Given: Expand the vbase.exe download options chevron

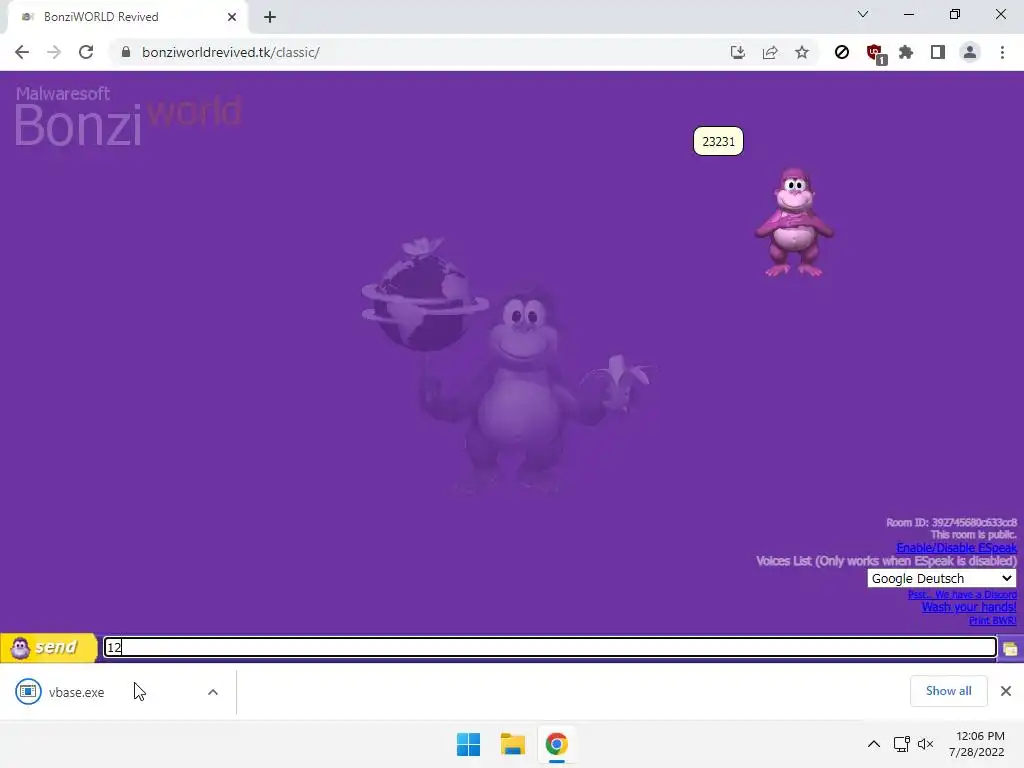Looking at the screenshot, I should tap(213, 692).
